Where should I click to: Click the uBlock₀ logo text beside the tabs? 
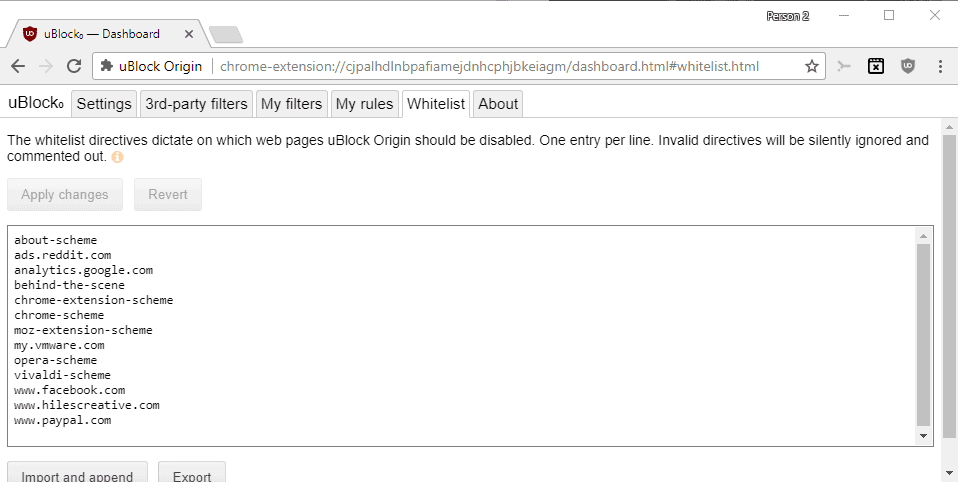pos(35,103)
